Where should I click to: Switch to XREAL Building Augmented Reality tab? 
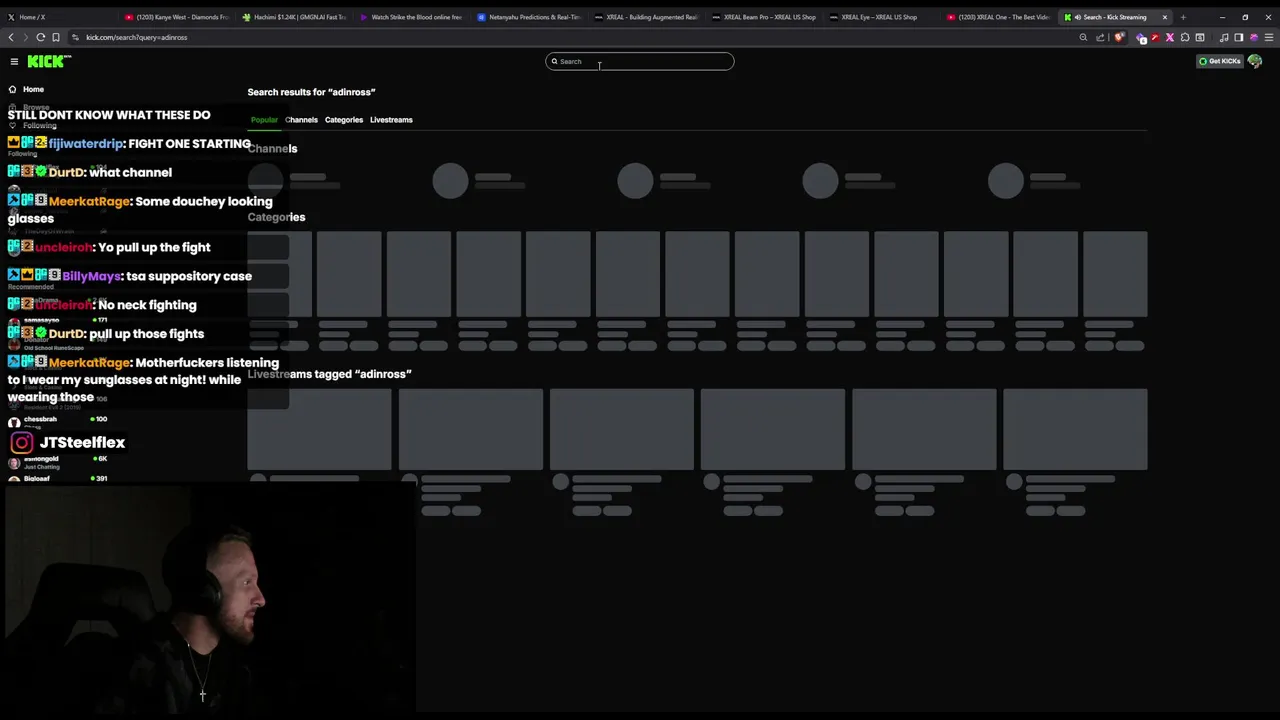tap(647, 17)
